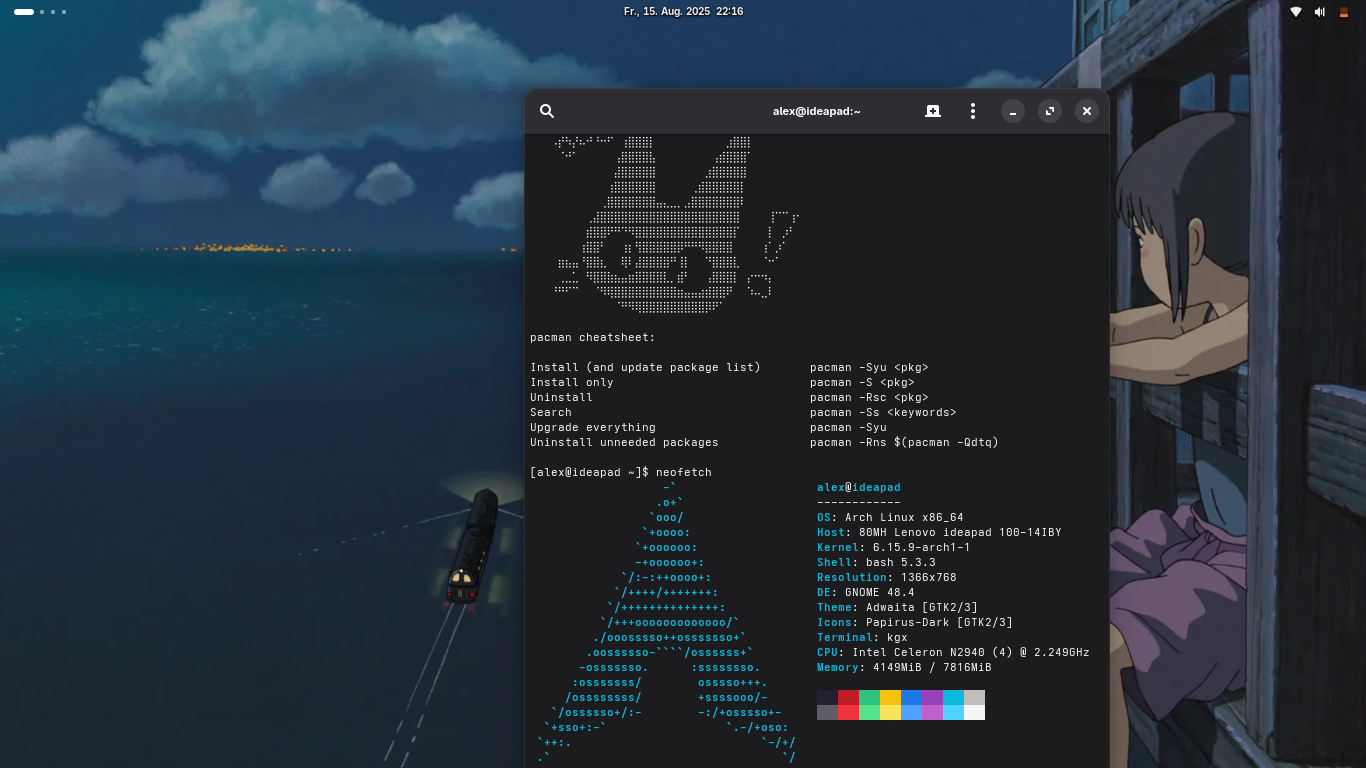Click the "Memory: 4149MiB / 7816MiB" line

coord(904,668)
